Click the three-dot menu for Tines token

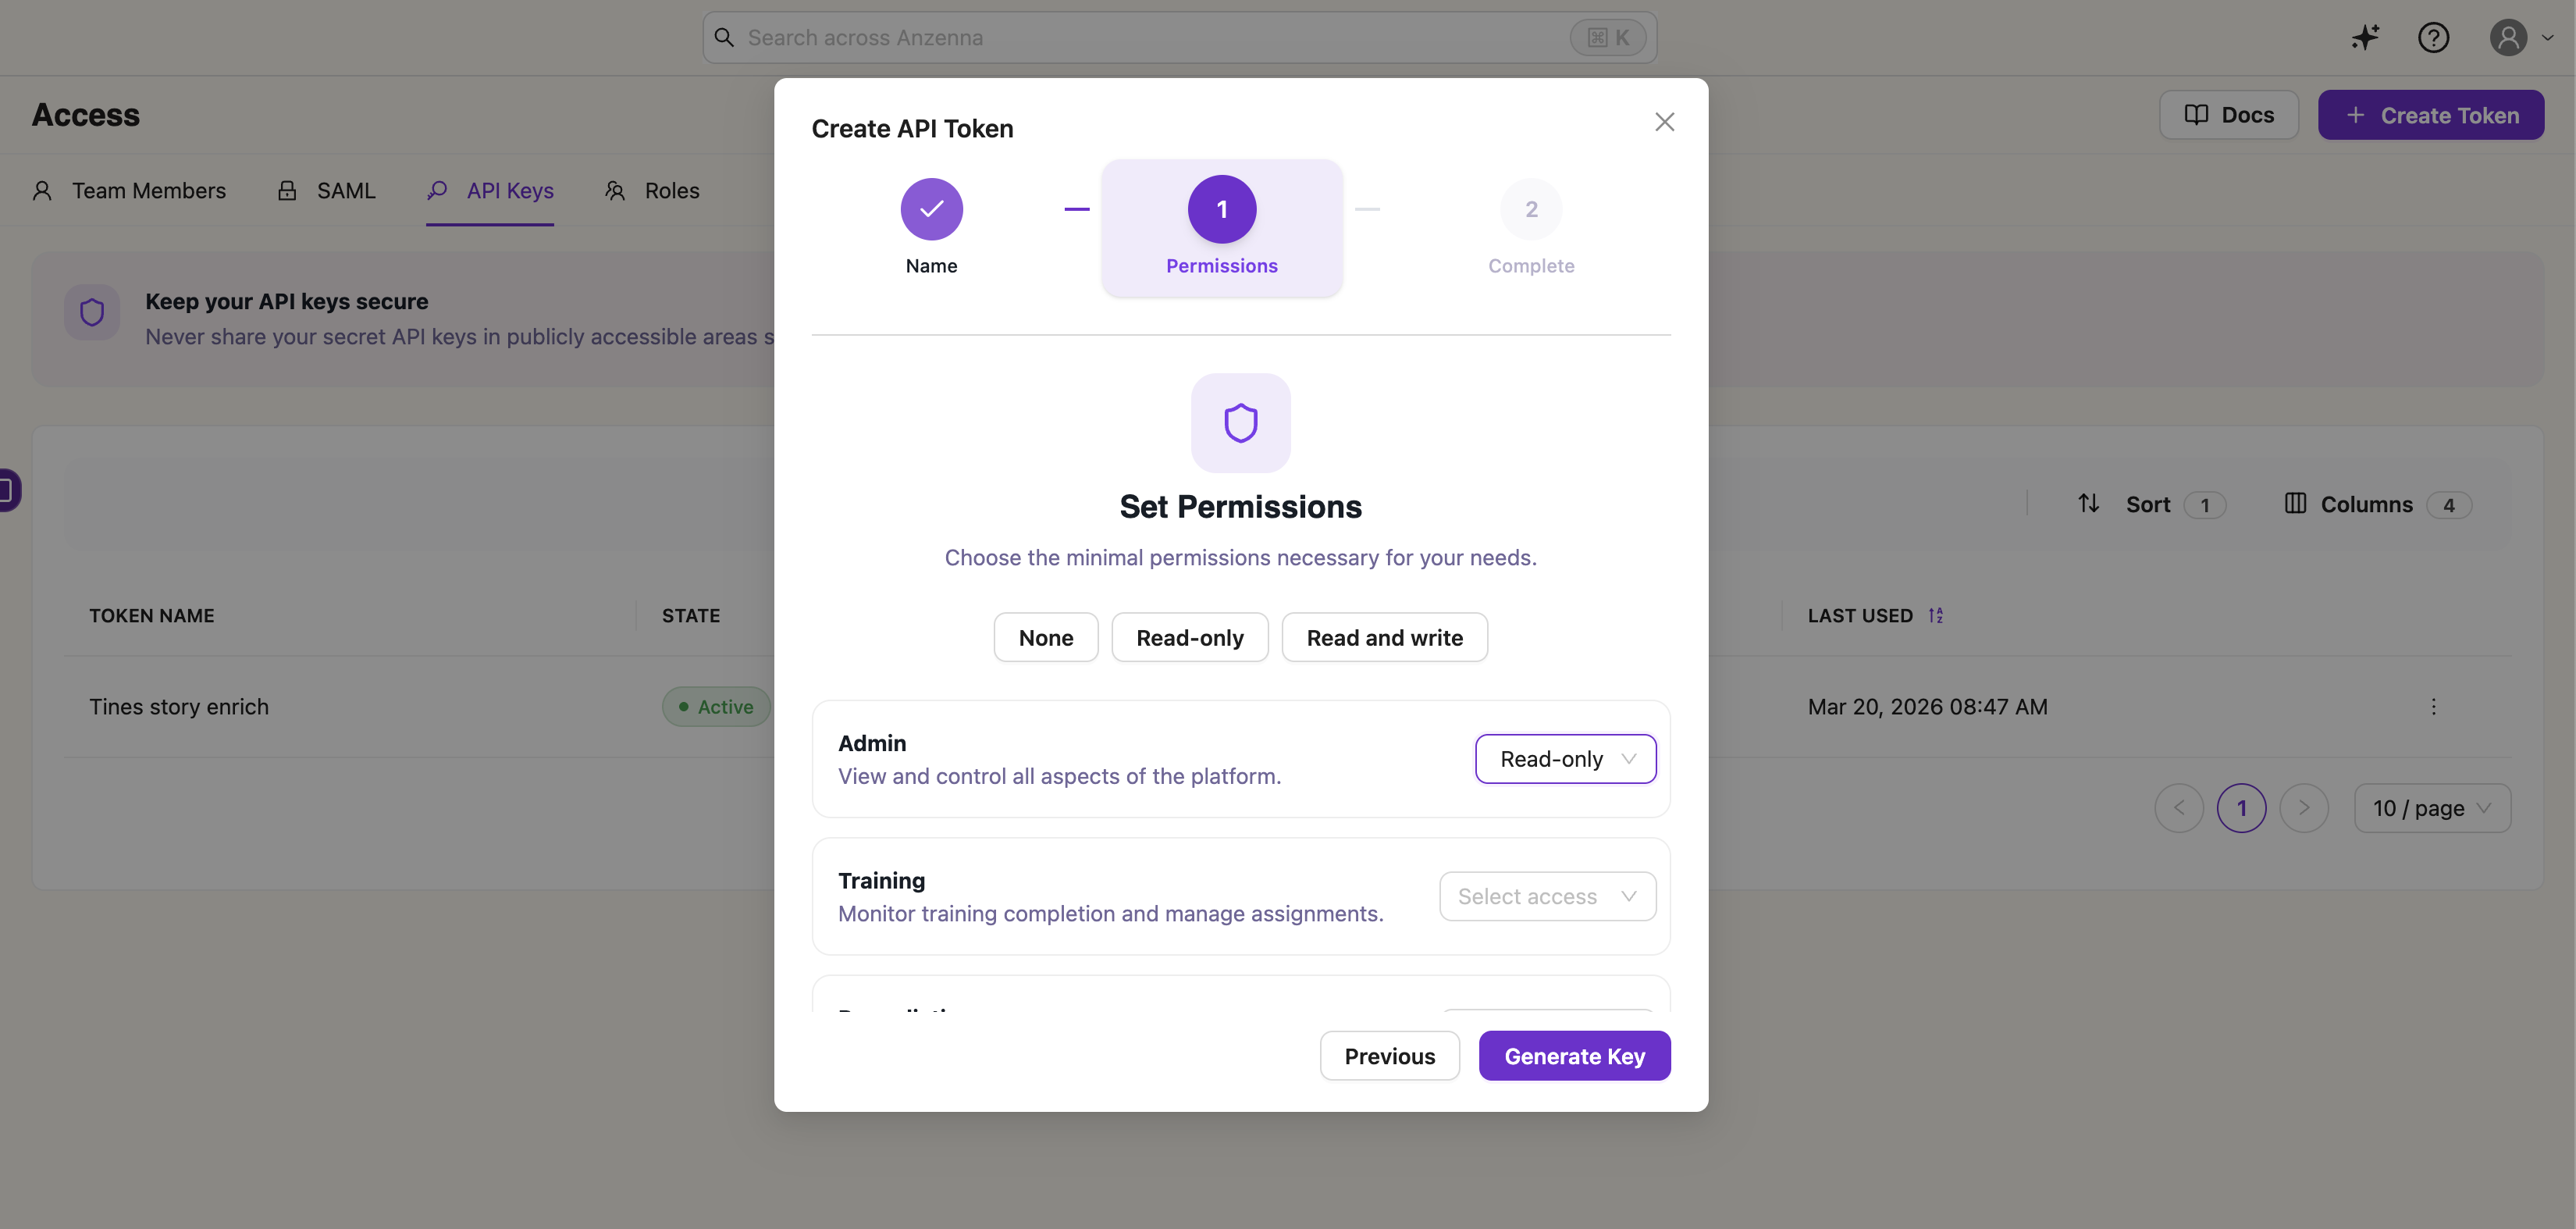tap(2433, 707)
